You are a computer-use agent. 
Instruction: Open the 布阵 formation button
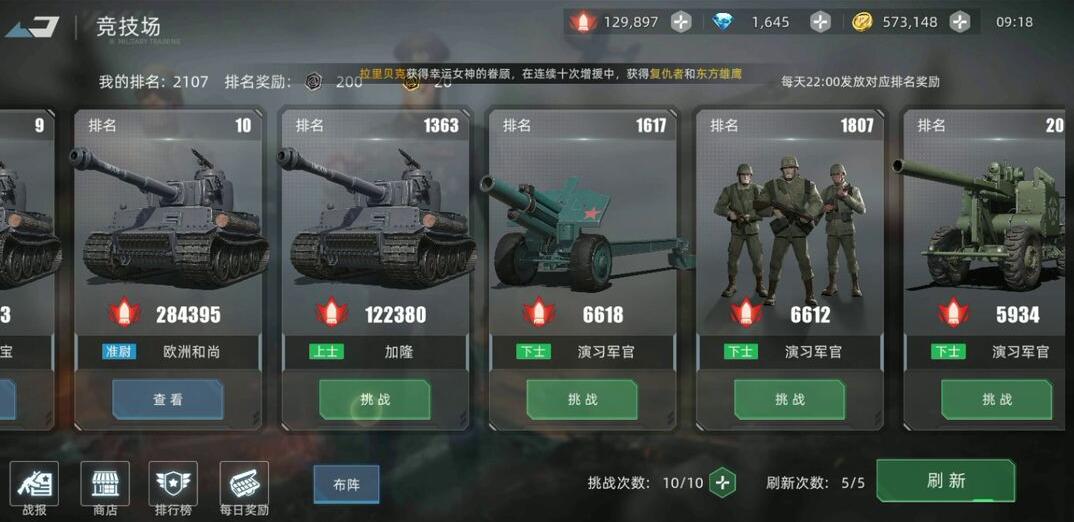tap(347, 484)
